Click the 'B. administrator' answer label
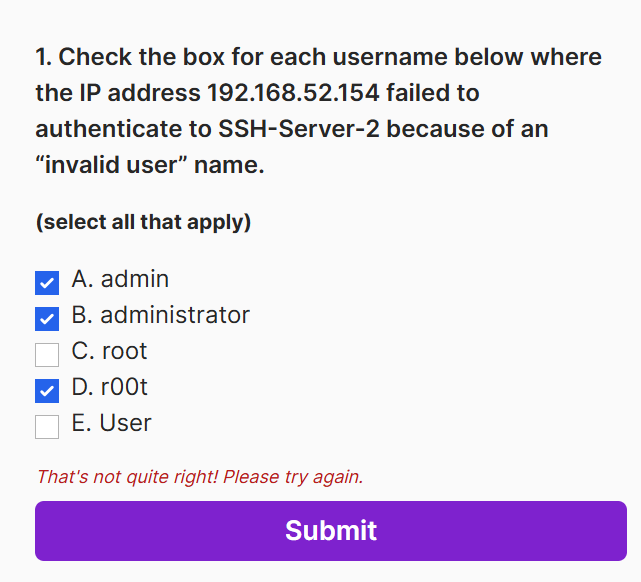This screenshot has width=641, height=582. [160, 315]
